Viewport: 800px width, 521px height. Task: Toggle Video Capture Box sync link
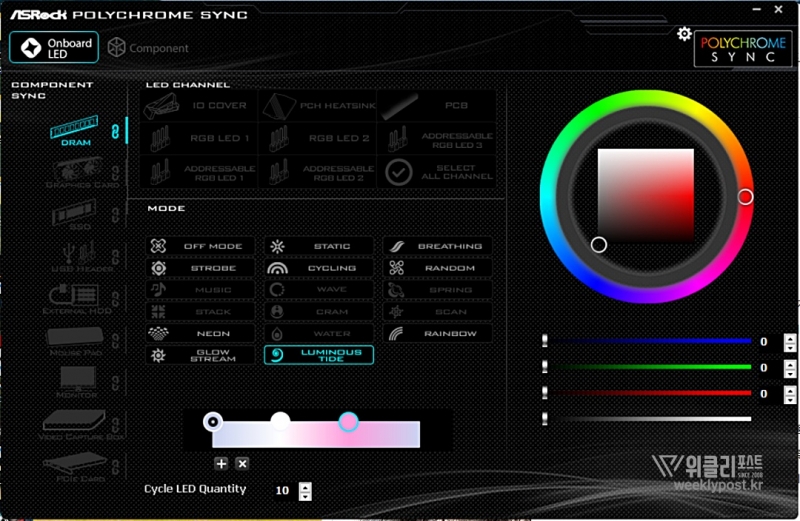pos(116,425)
